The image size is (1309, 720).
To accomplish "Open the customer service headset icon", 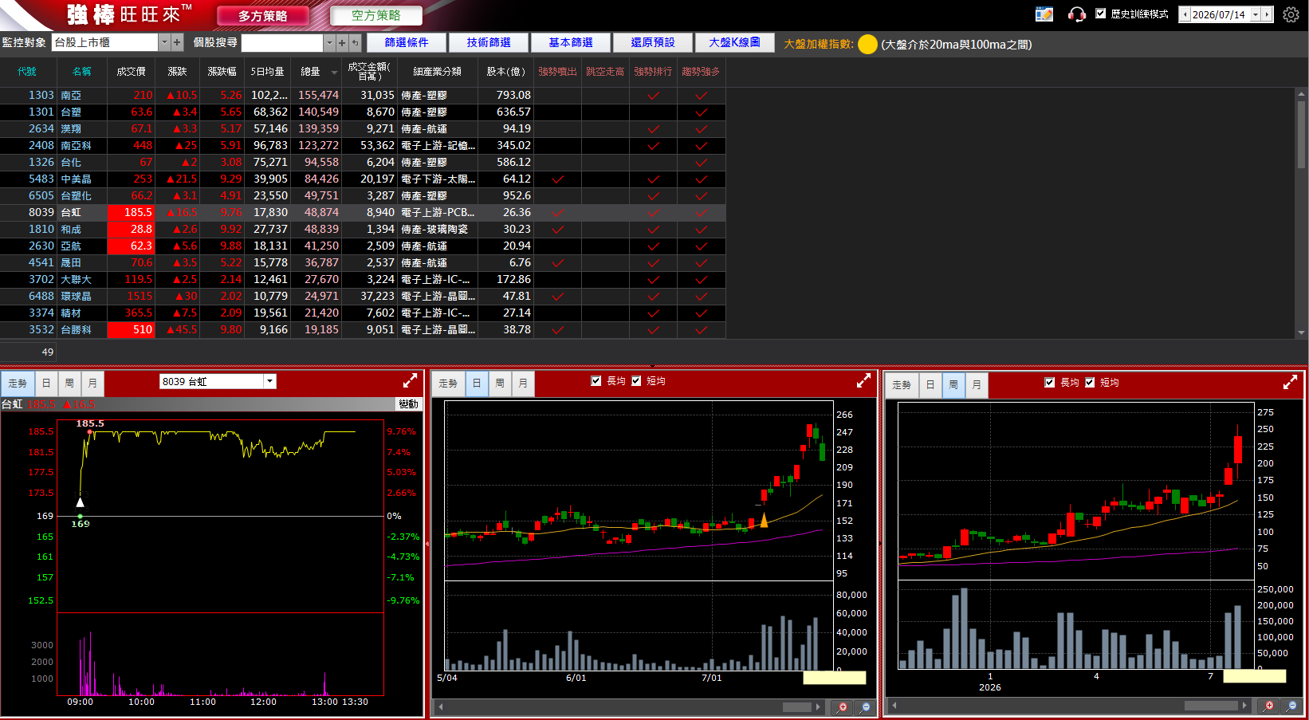I will [1076, 14].
